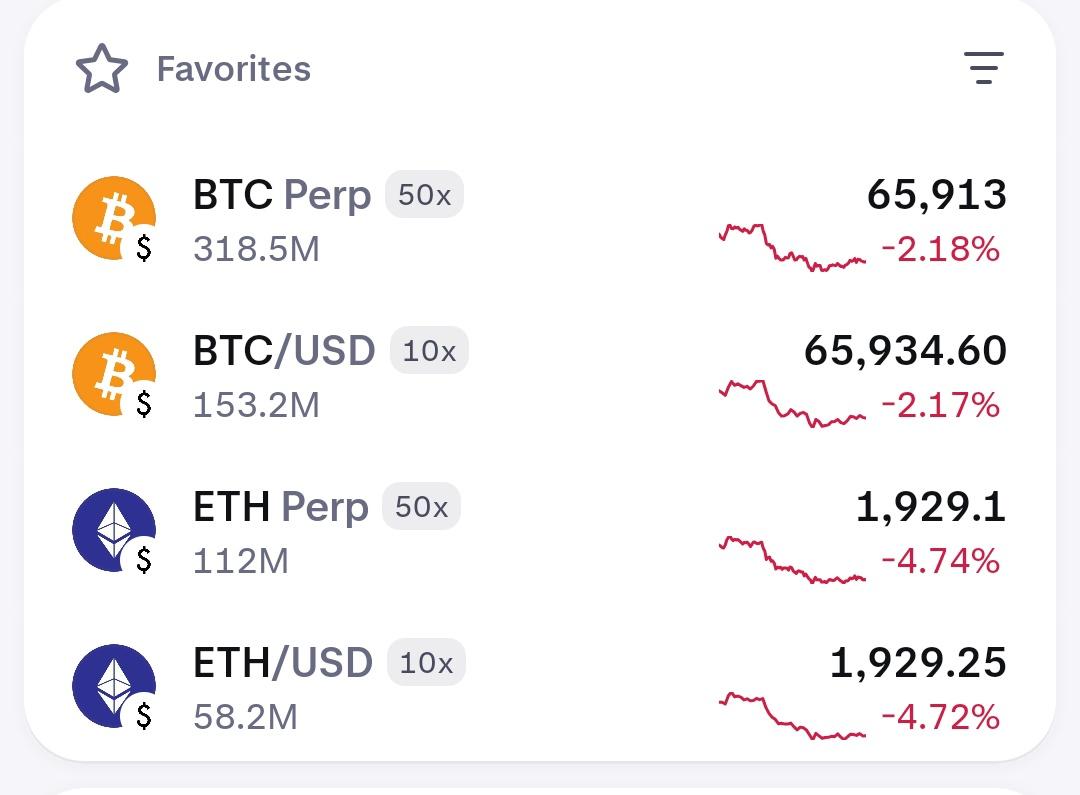Tap the 50x leverage badge on BTC Perp
Screen dimensions: 1080x795
click(x=424, y=195)
